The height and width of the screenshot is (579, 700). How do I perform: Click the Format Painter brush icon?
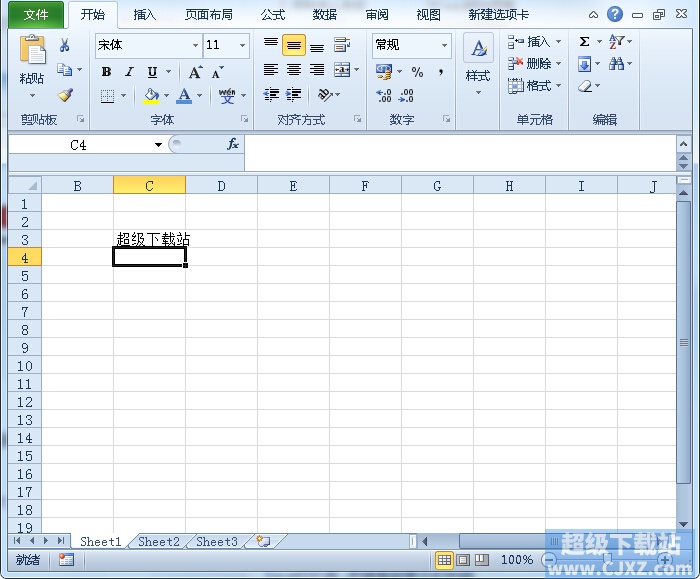click(65, 96)
